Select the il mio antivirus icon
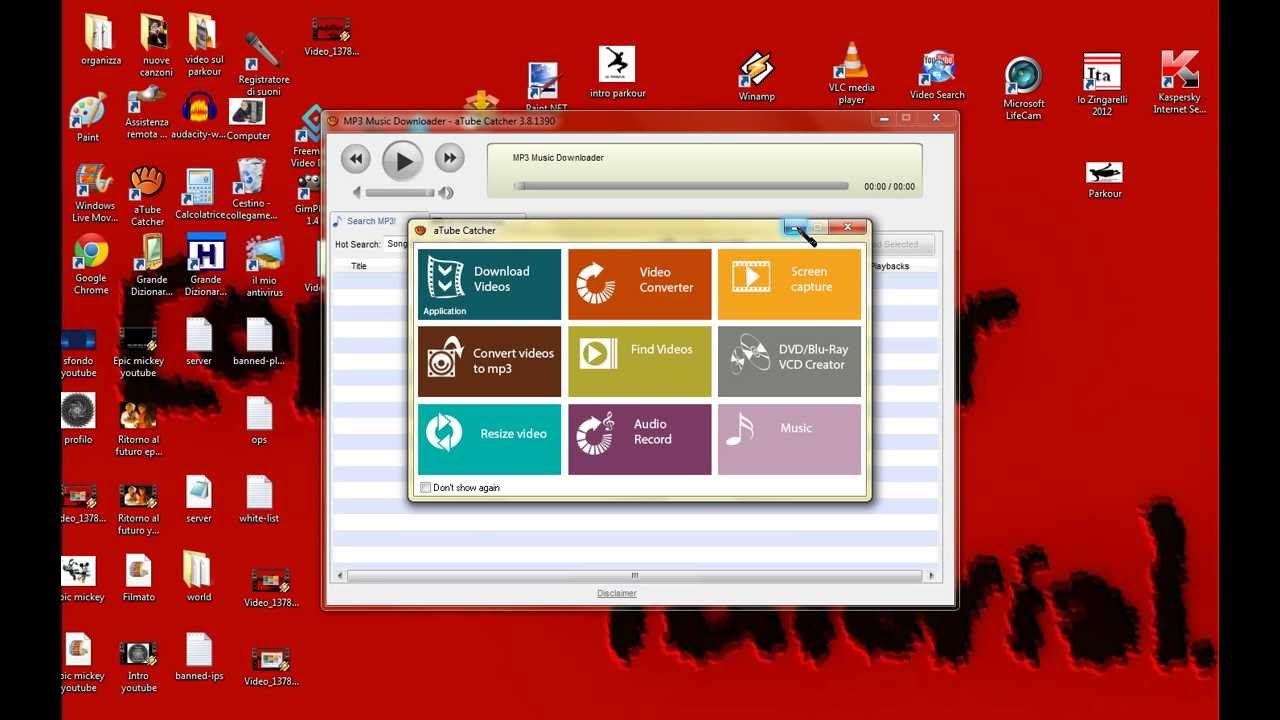Screen dimensions: 1280x720 pyautogui.click(x=265, y=266)
